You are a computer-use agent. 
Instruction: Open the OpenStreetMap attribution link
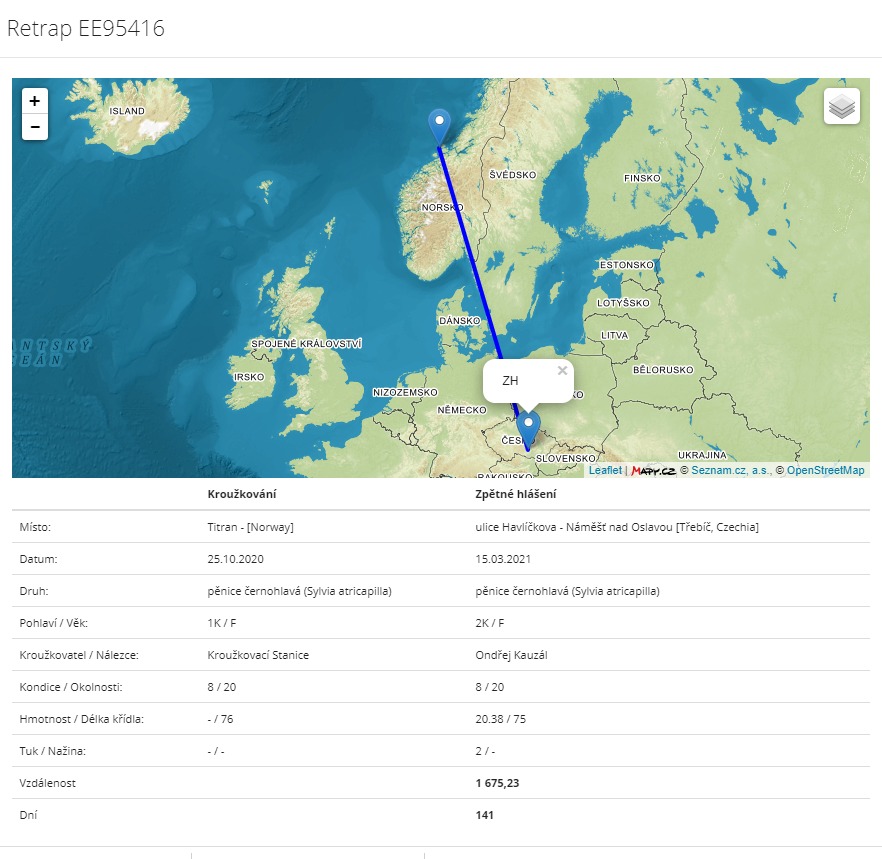[x=825, y=470]
